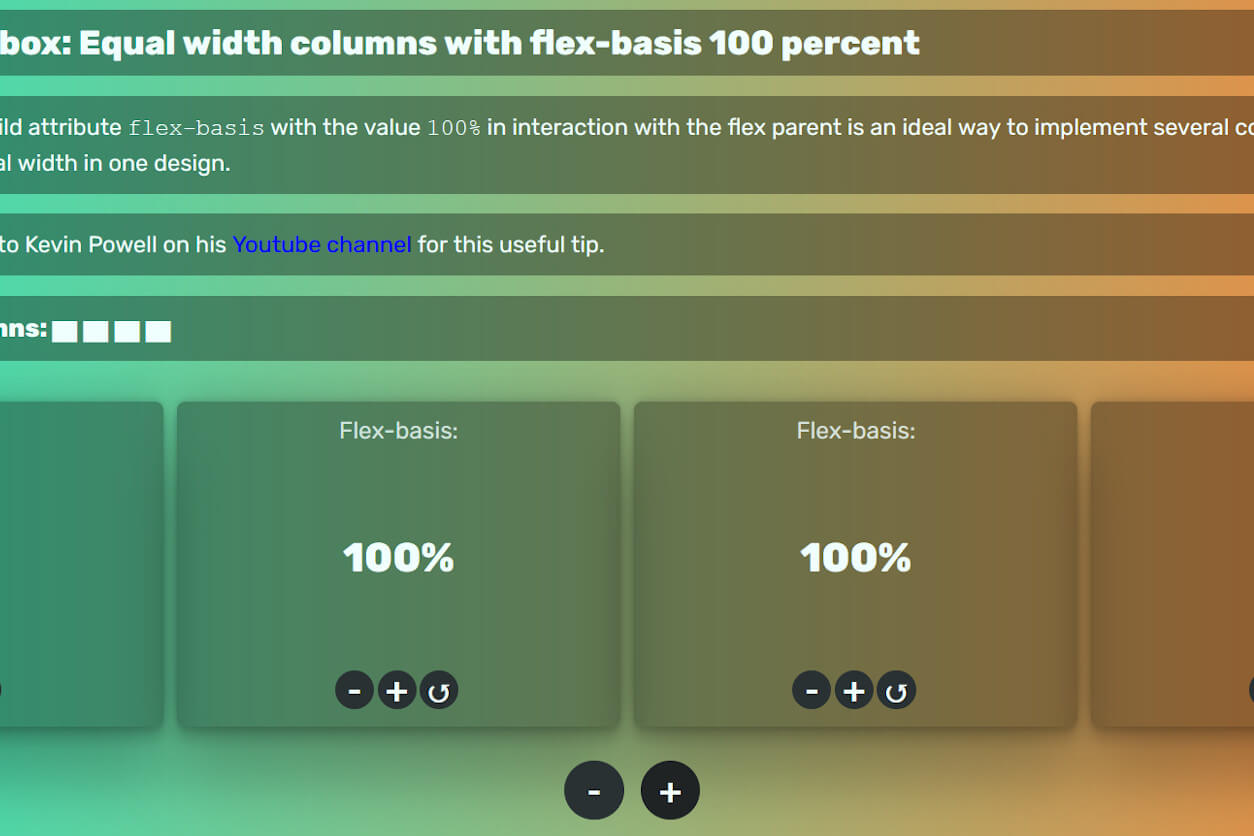
Task: Select the second white column indicator square
Action: point(96,332)
